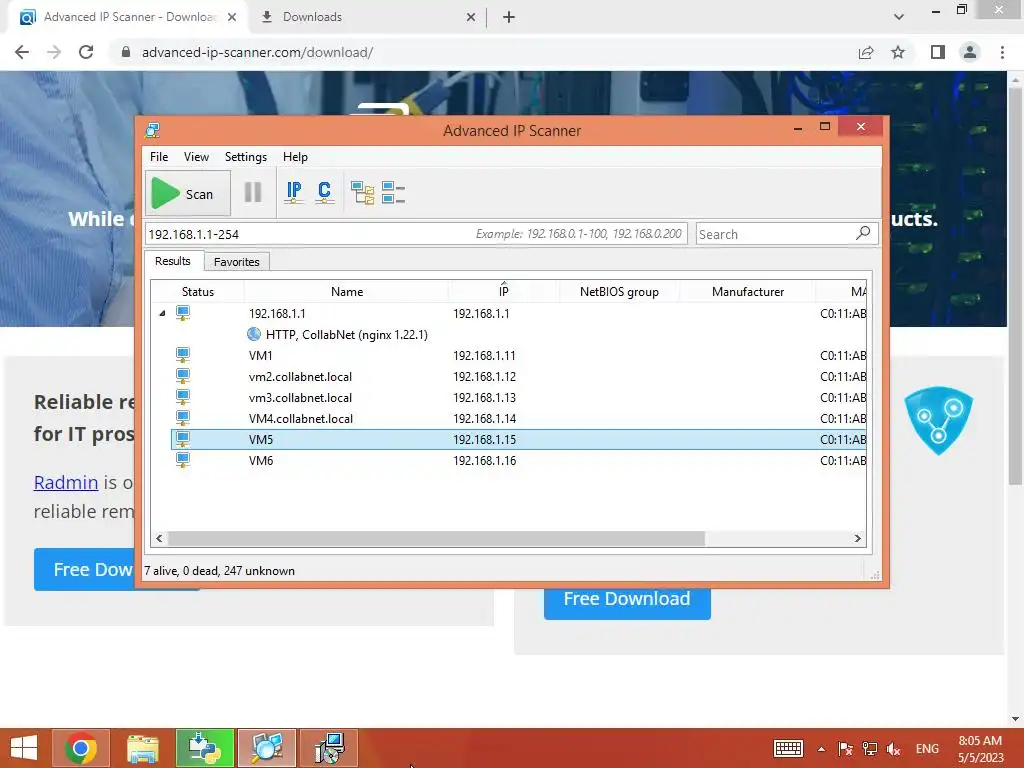Viewport: 1024px width, 768px height.
Task: Click the right Free Download button on webpage
Action: pos(627,599)
